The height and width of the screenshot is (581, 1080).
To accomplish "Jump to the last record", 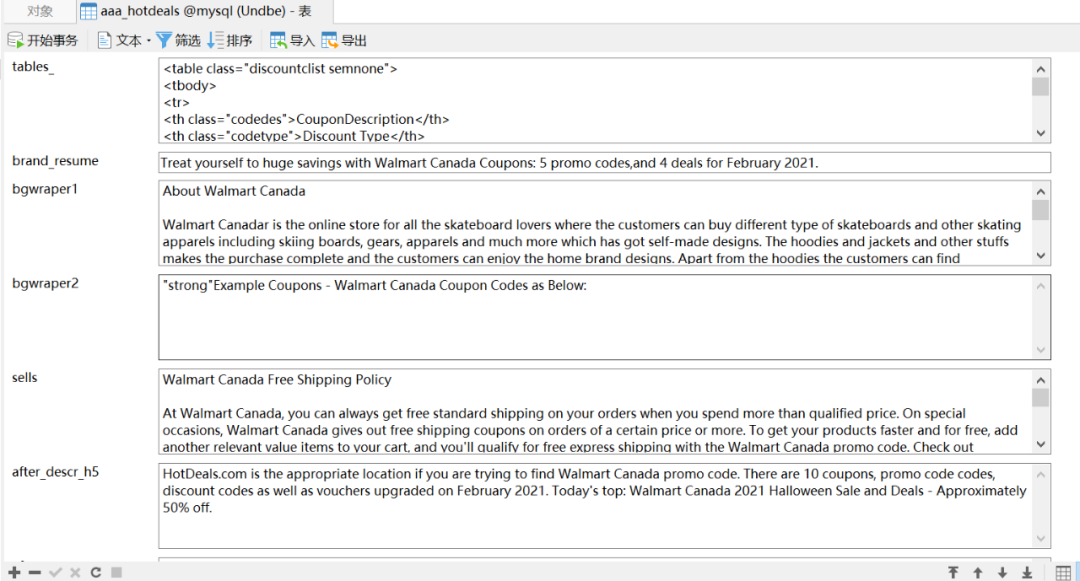I will coord(1027,572).
